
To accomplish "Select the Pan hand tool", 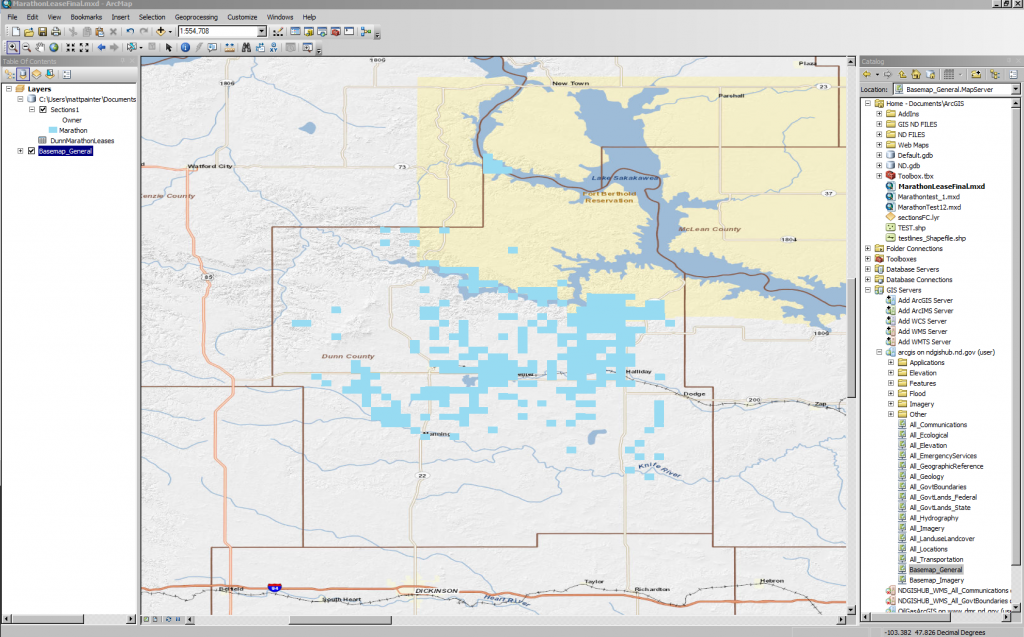I will (x=40, y=47).
